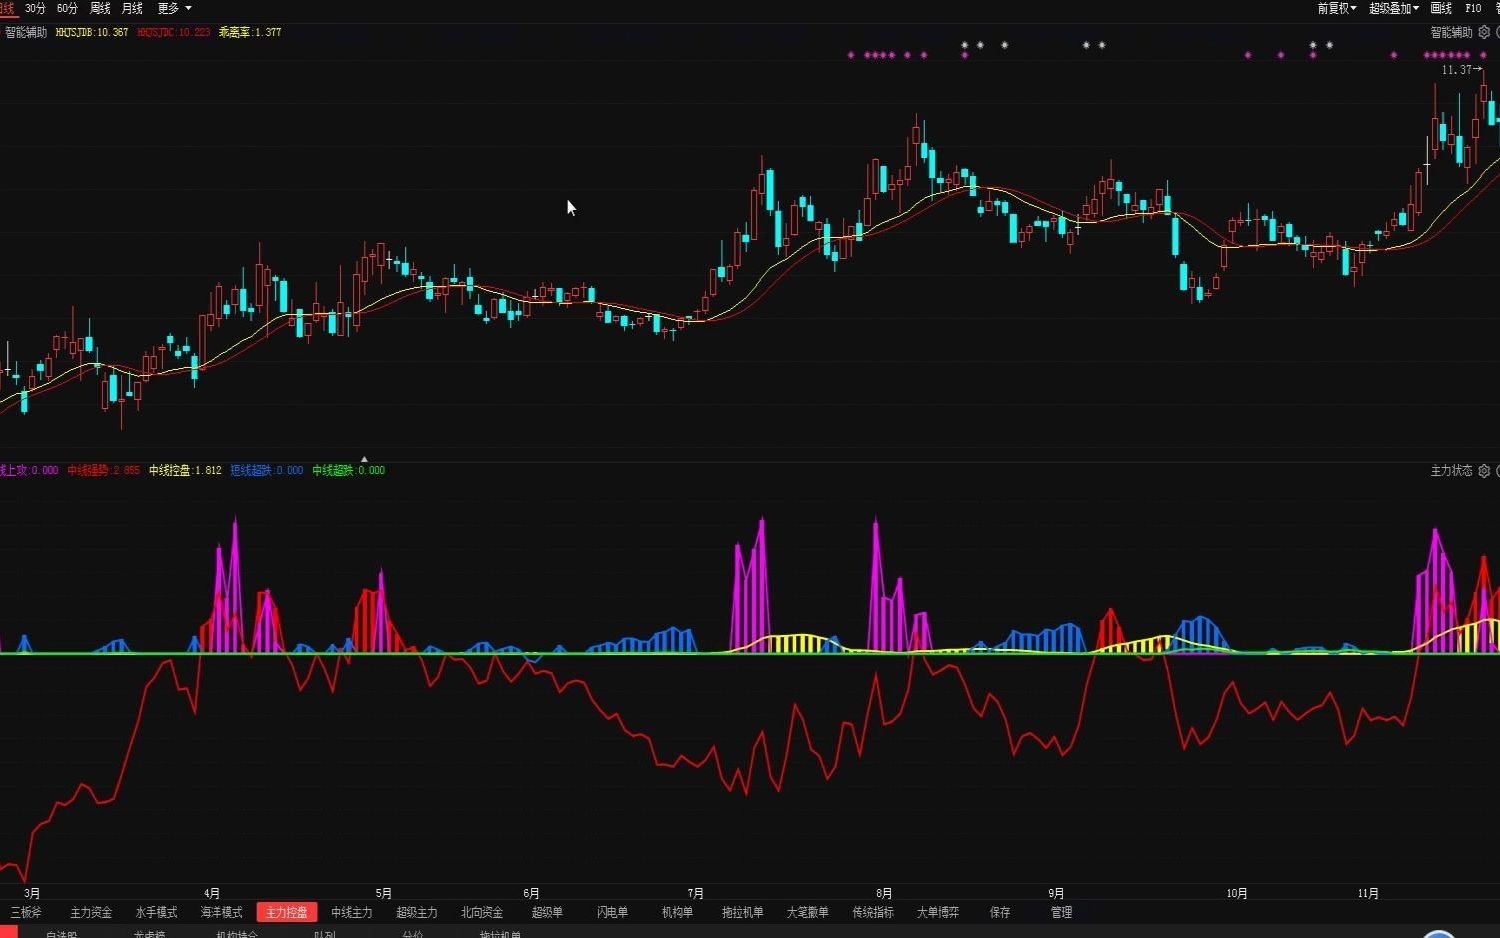
Task: Select the 传统指标 indicator tab
Action: (873, 912)
